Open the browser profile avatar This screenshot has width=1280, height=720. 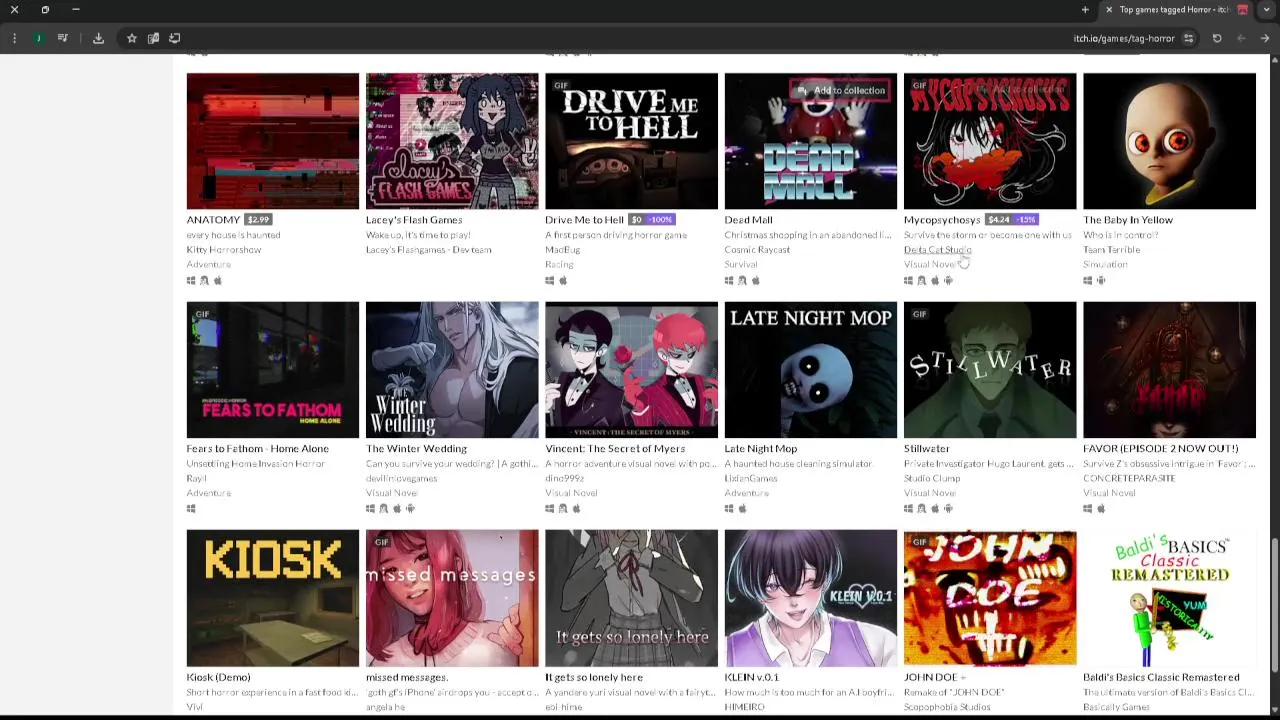click(38, 38)
